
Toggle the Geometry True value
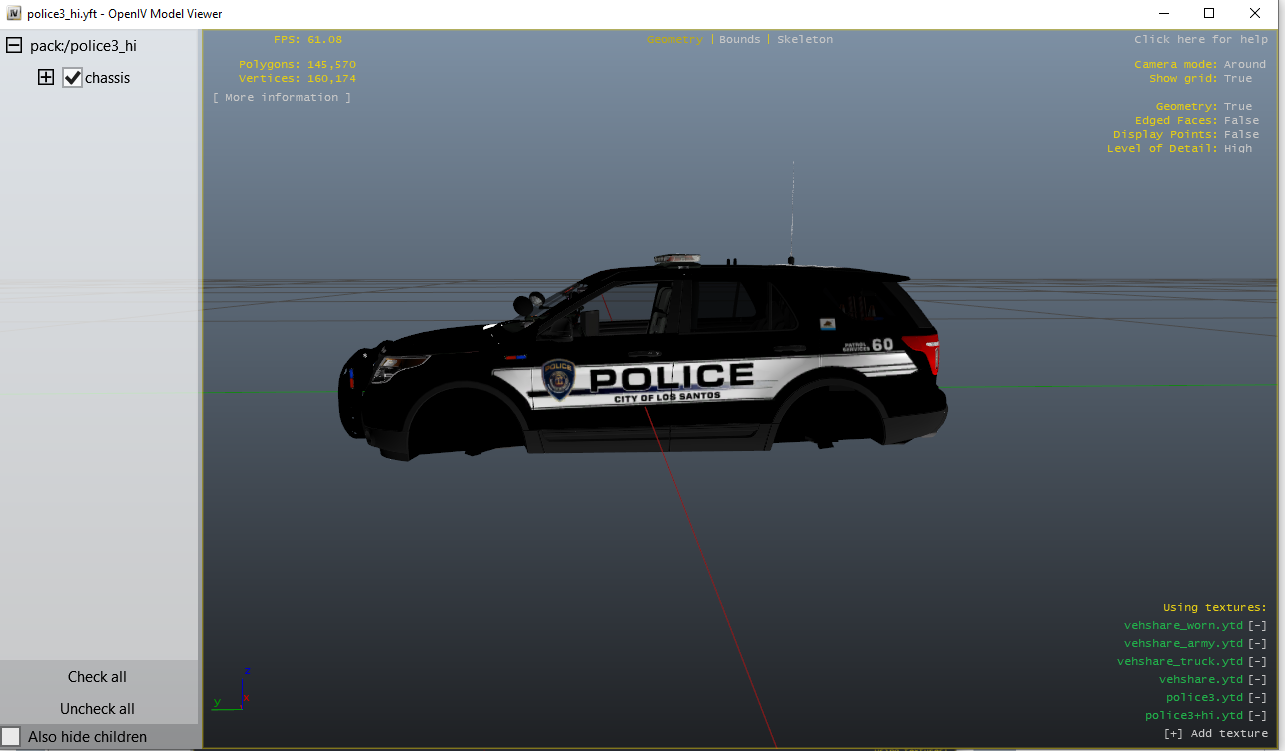(1238, 106)
